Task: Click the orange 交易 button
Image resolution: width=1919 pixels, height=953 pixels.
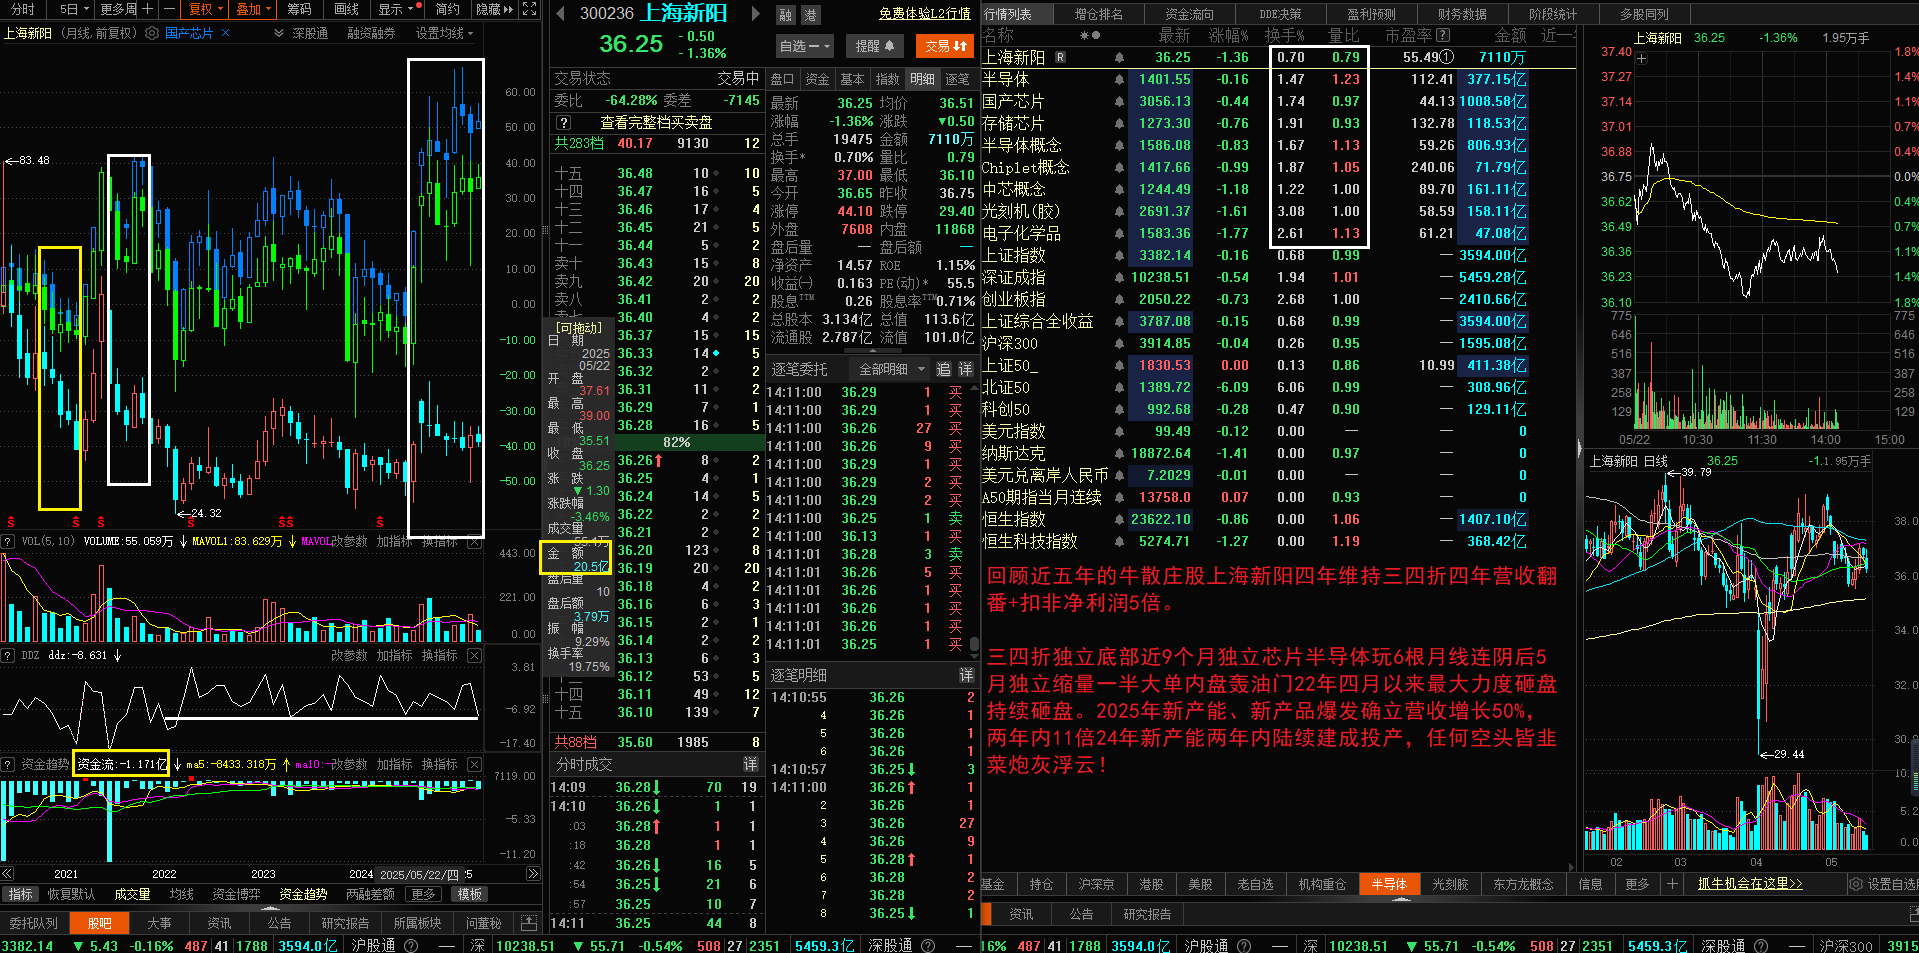Action: [945, 46]
